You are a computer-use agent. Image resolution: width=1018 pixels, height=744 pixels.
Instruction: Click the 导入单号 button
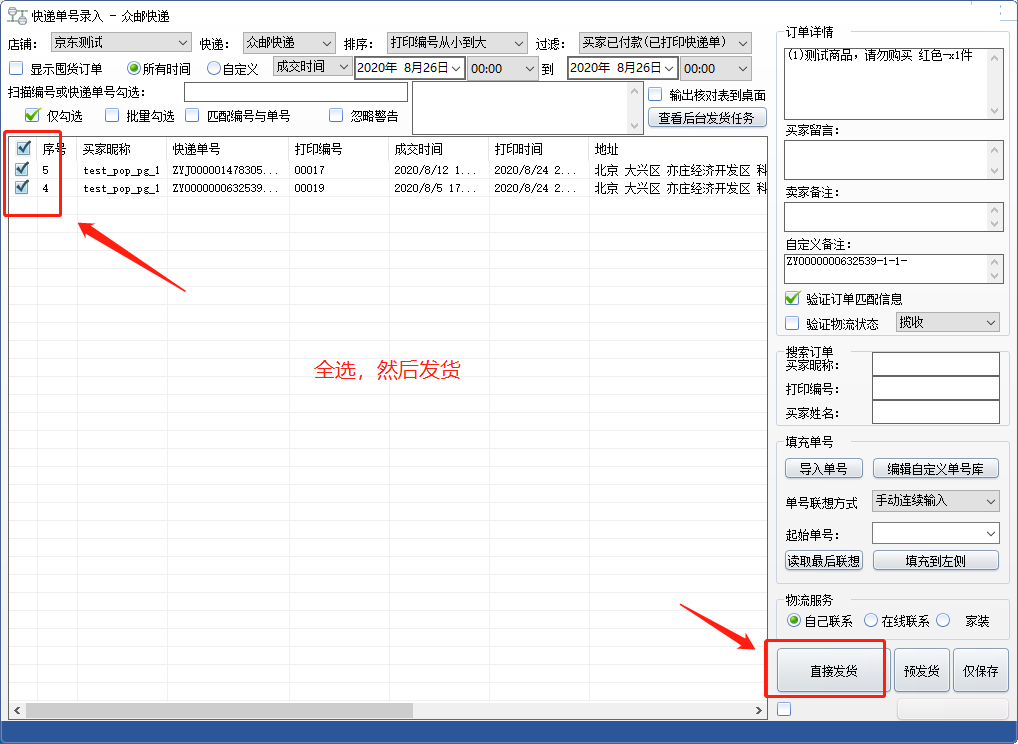pos(823,469)
